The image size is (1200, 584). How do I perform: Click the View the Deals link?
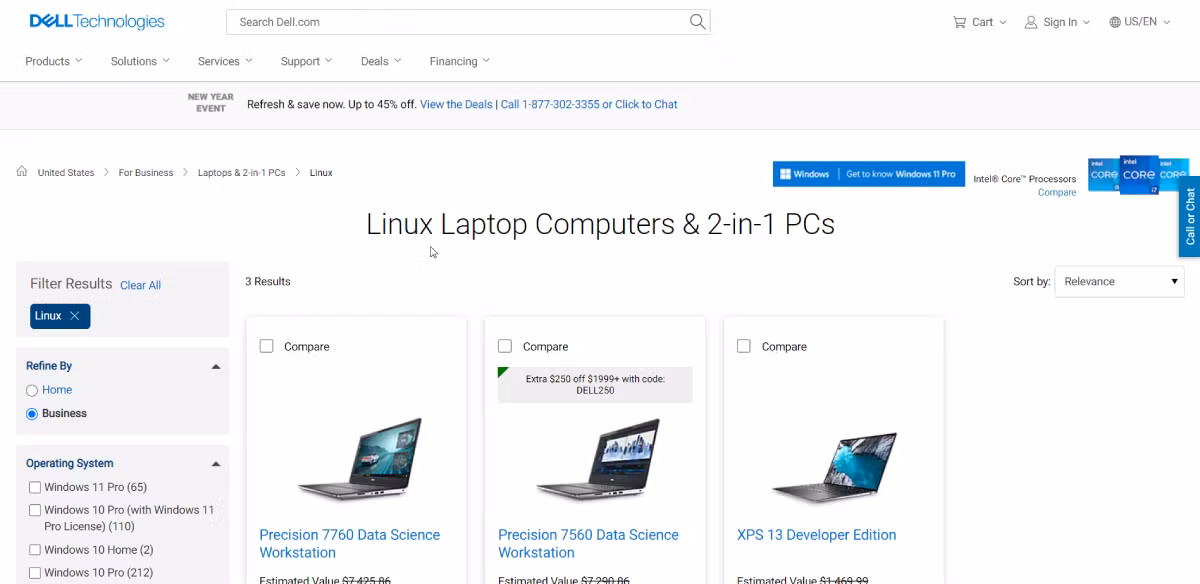[x=456, y=104]
